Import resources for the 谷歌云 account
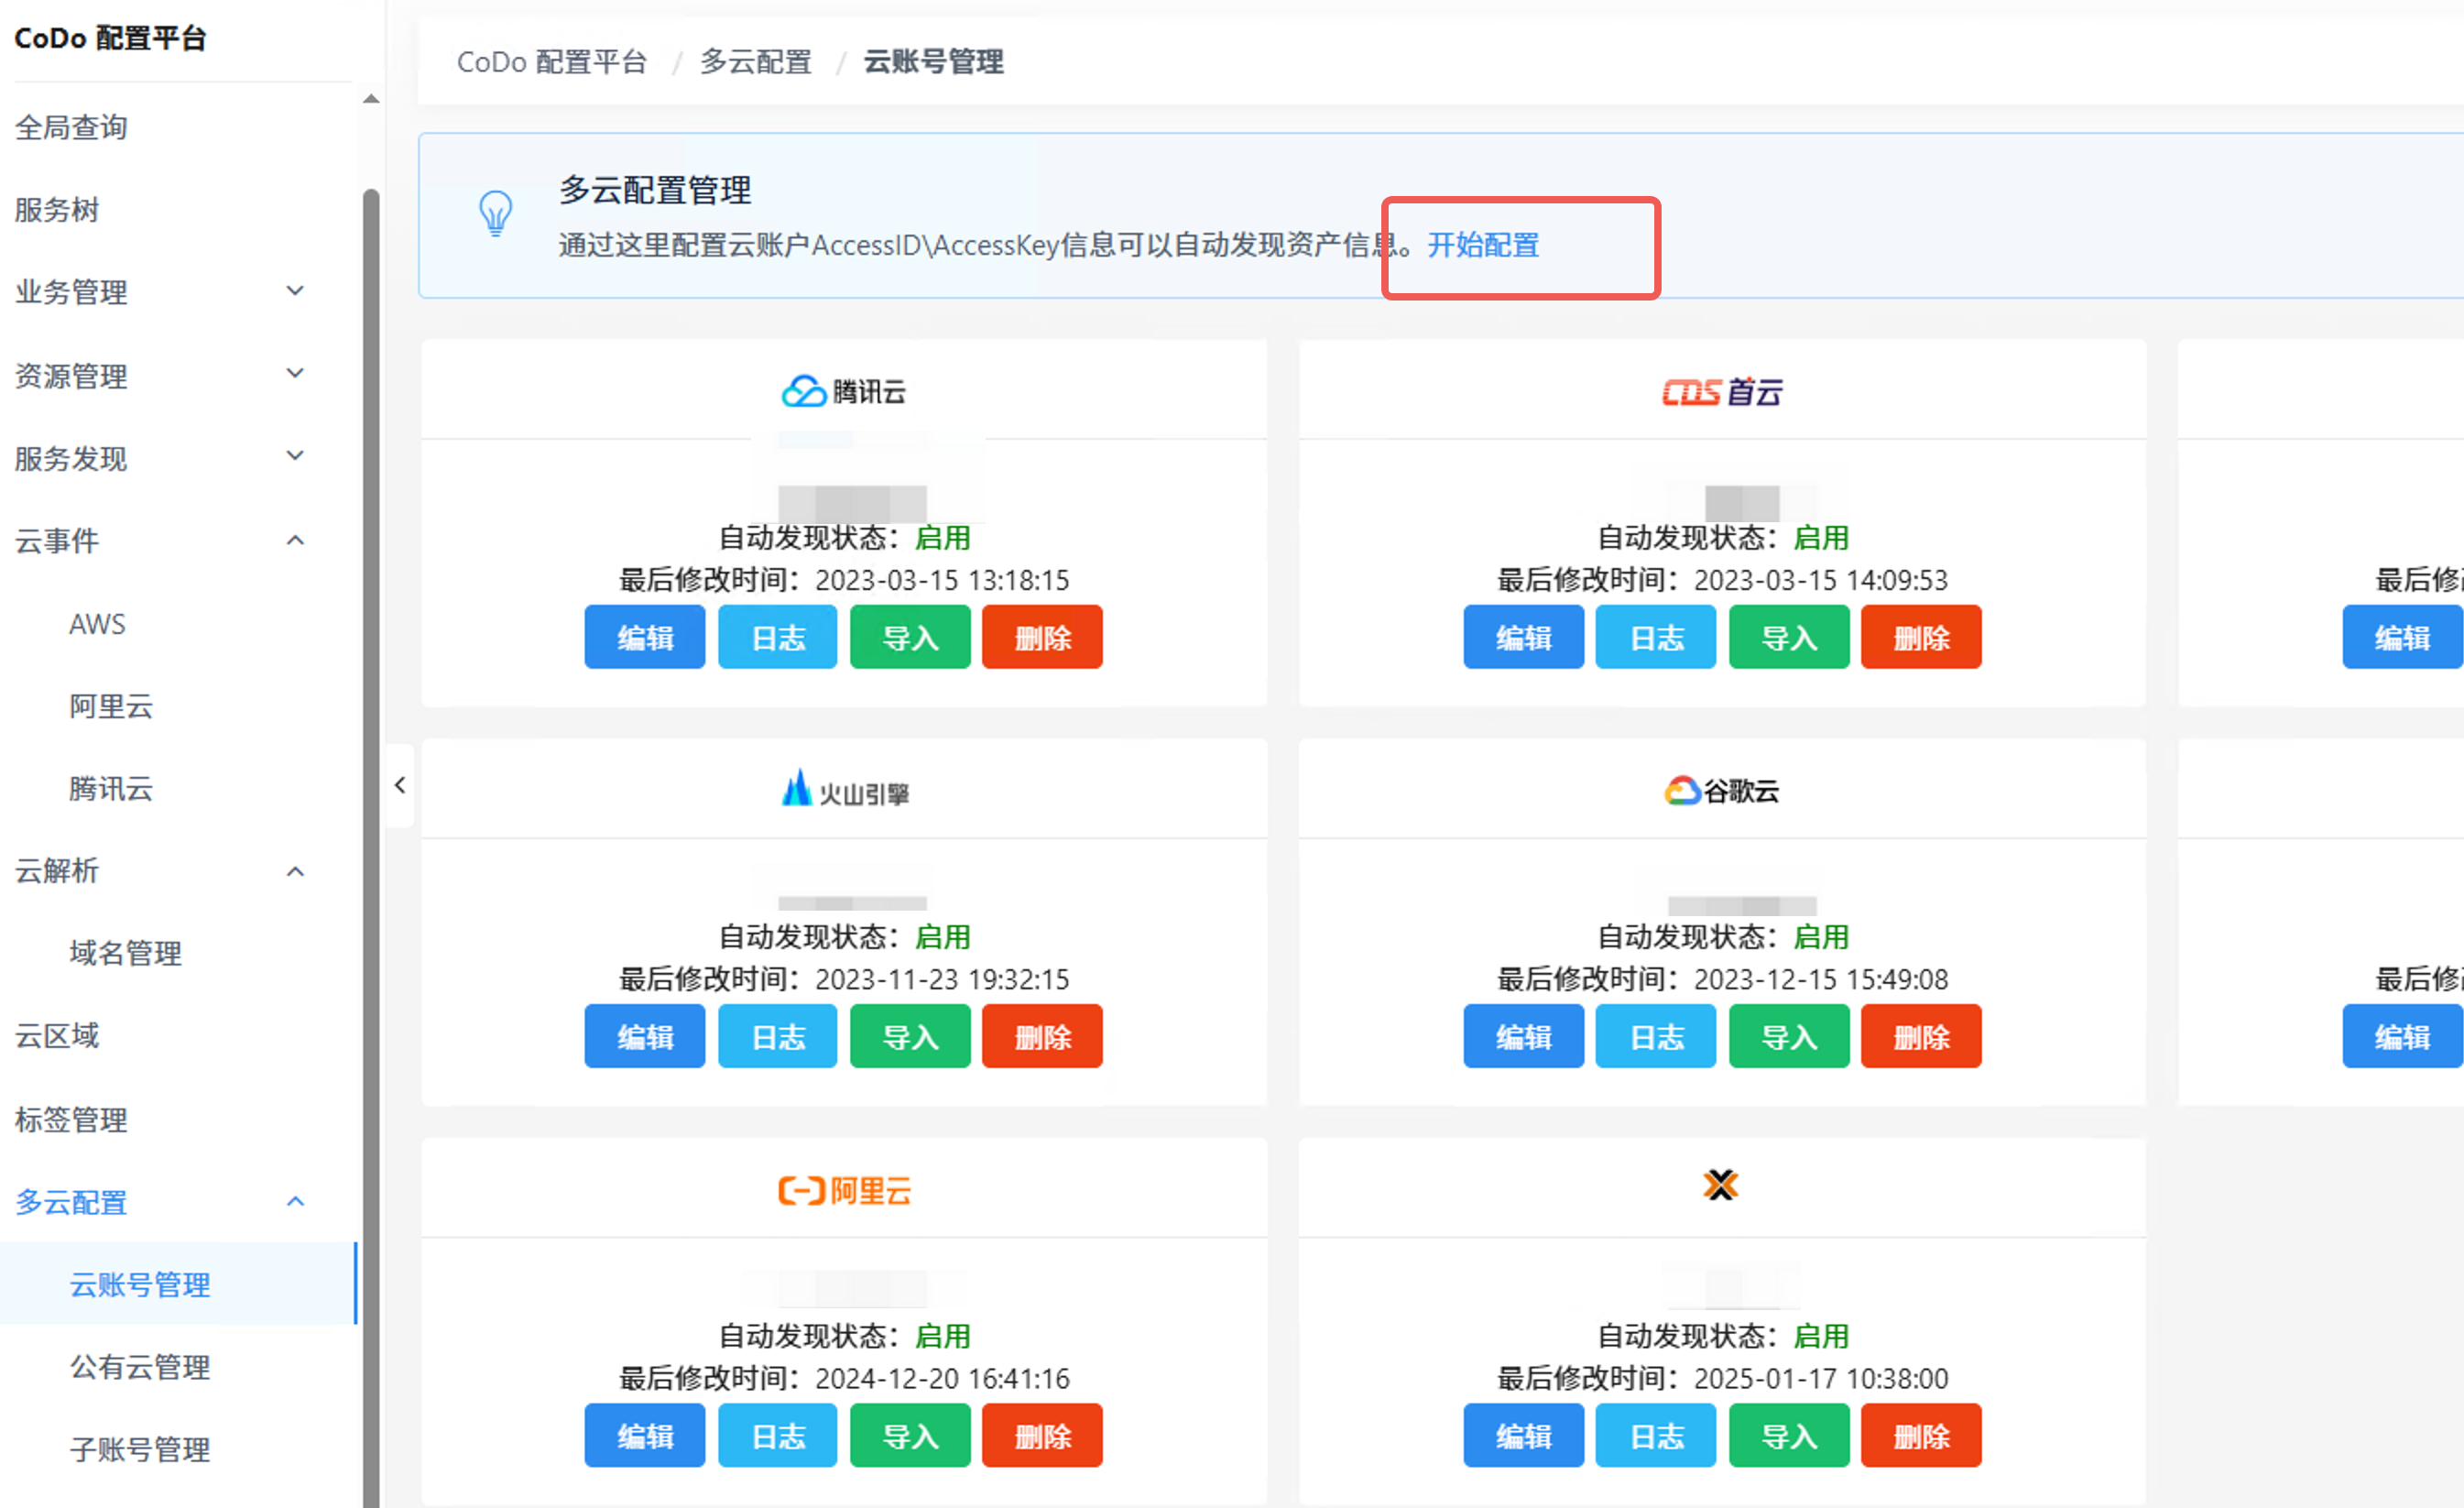 click(1789, 1036)
